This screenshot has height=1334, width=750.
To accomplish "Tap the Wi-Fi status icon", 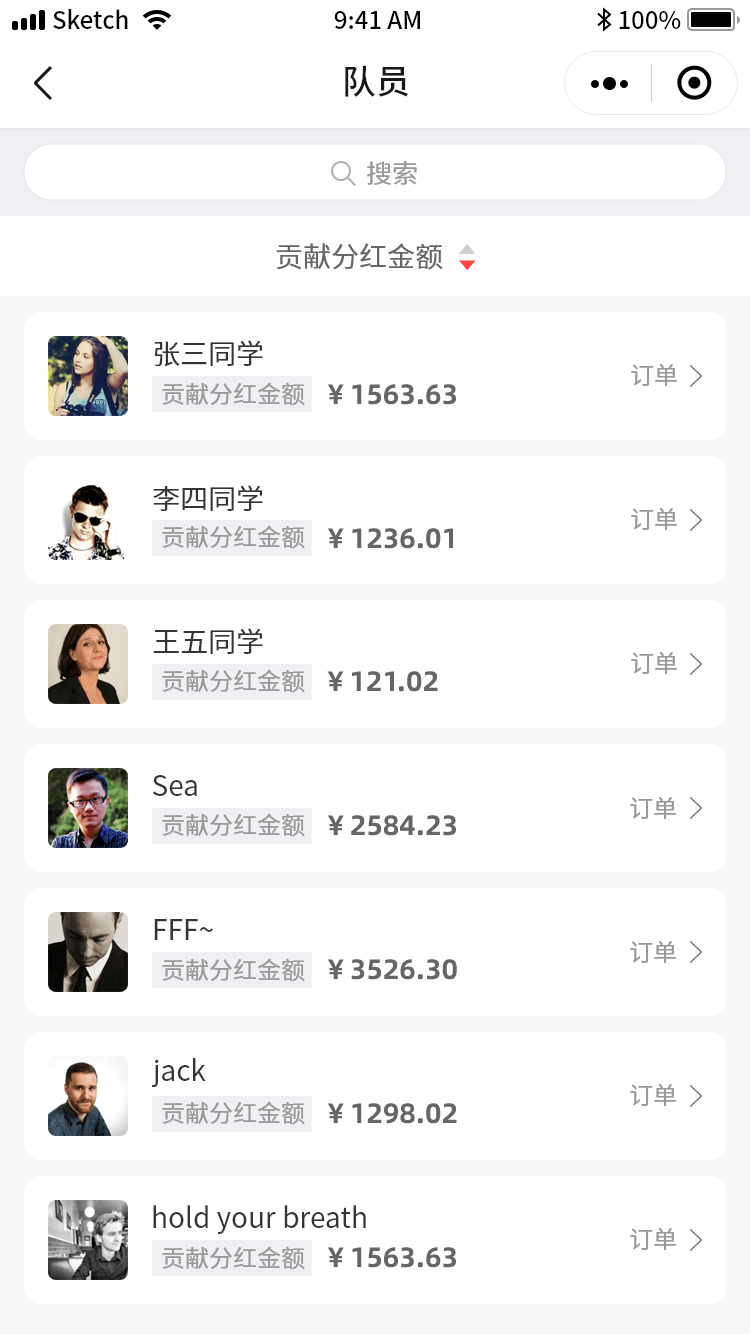I will coord(157,20).
